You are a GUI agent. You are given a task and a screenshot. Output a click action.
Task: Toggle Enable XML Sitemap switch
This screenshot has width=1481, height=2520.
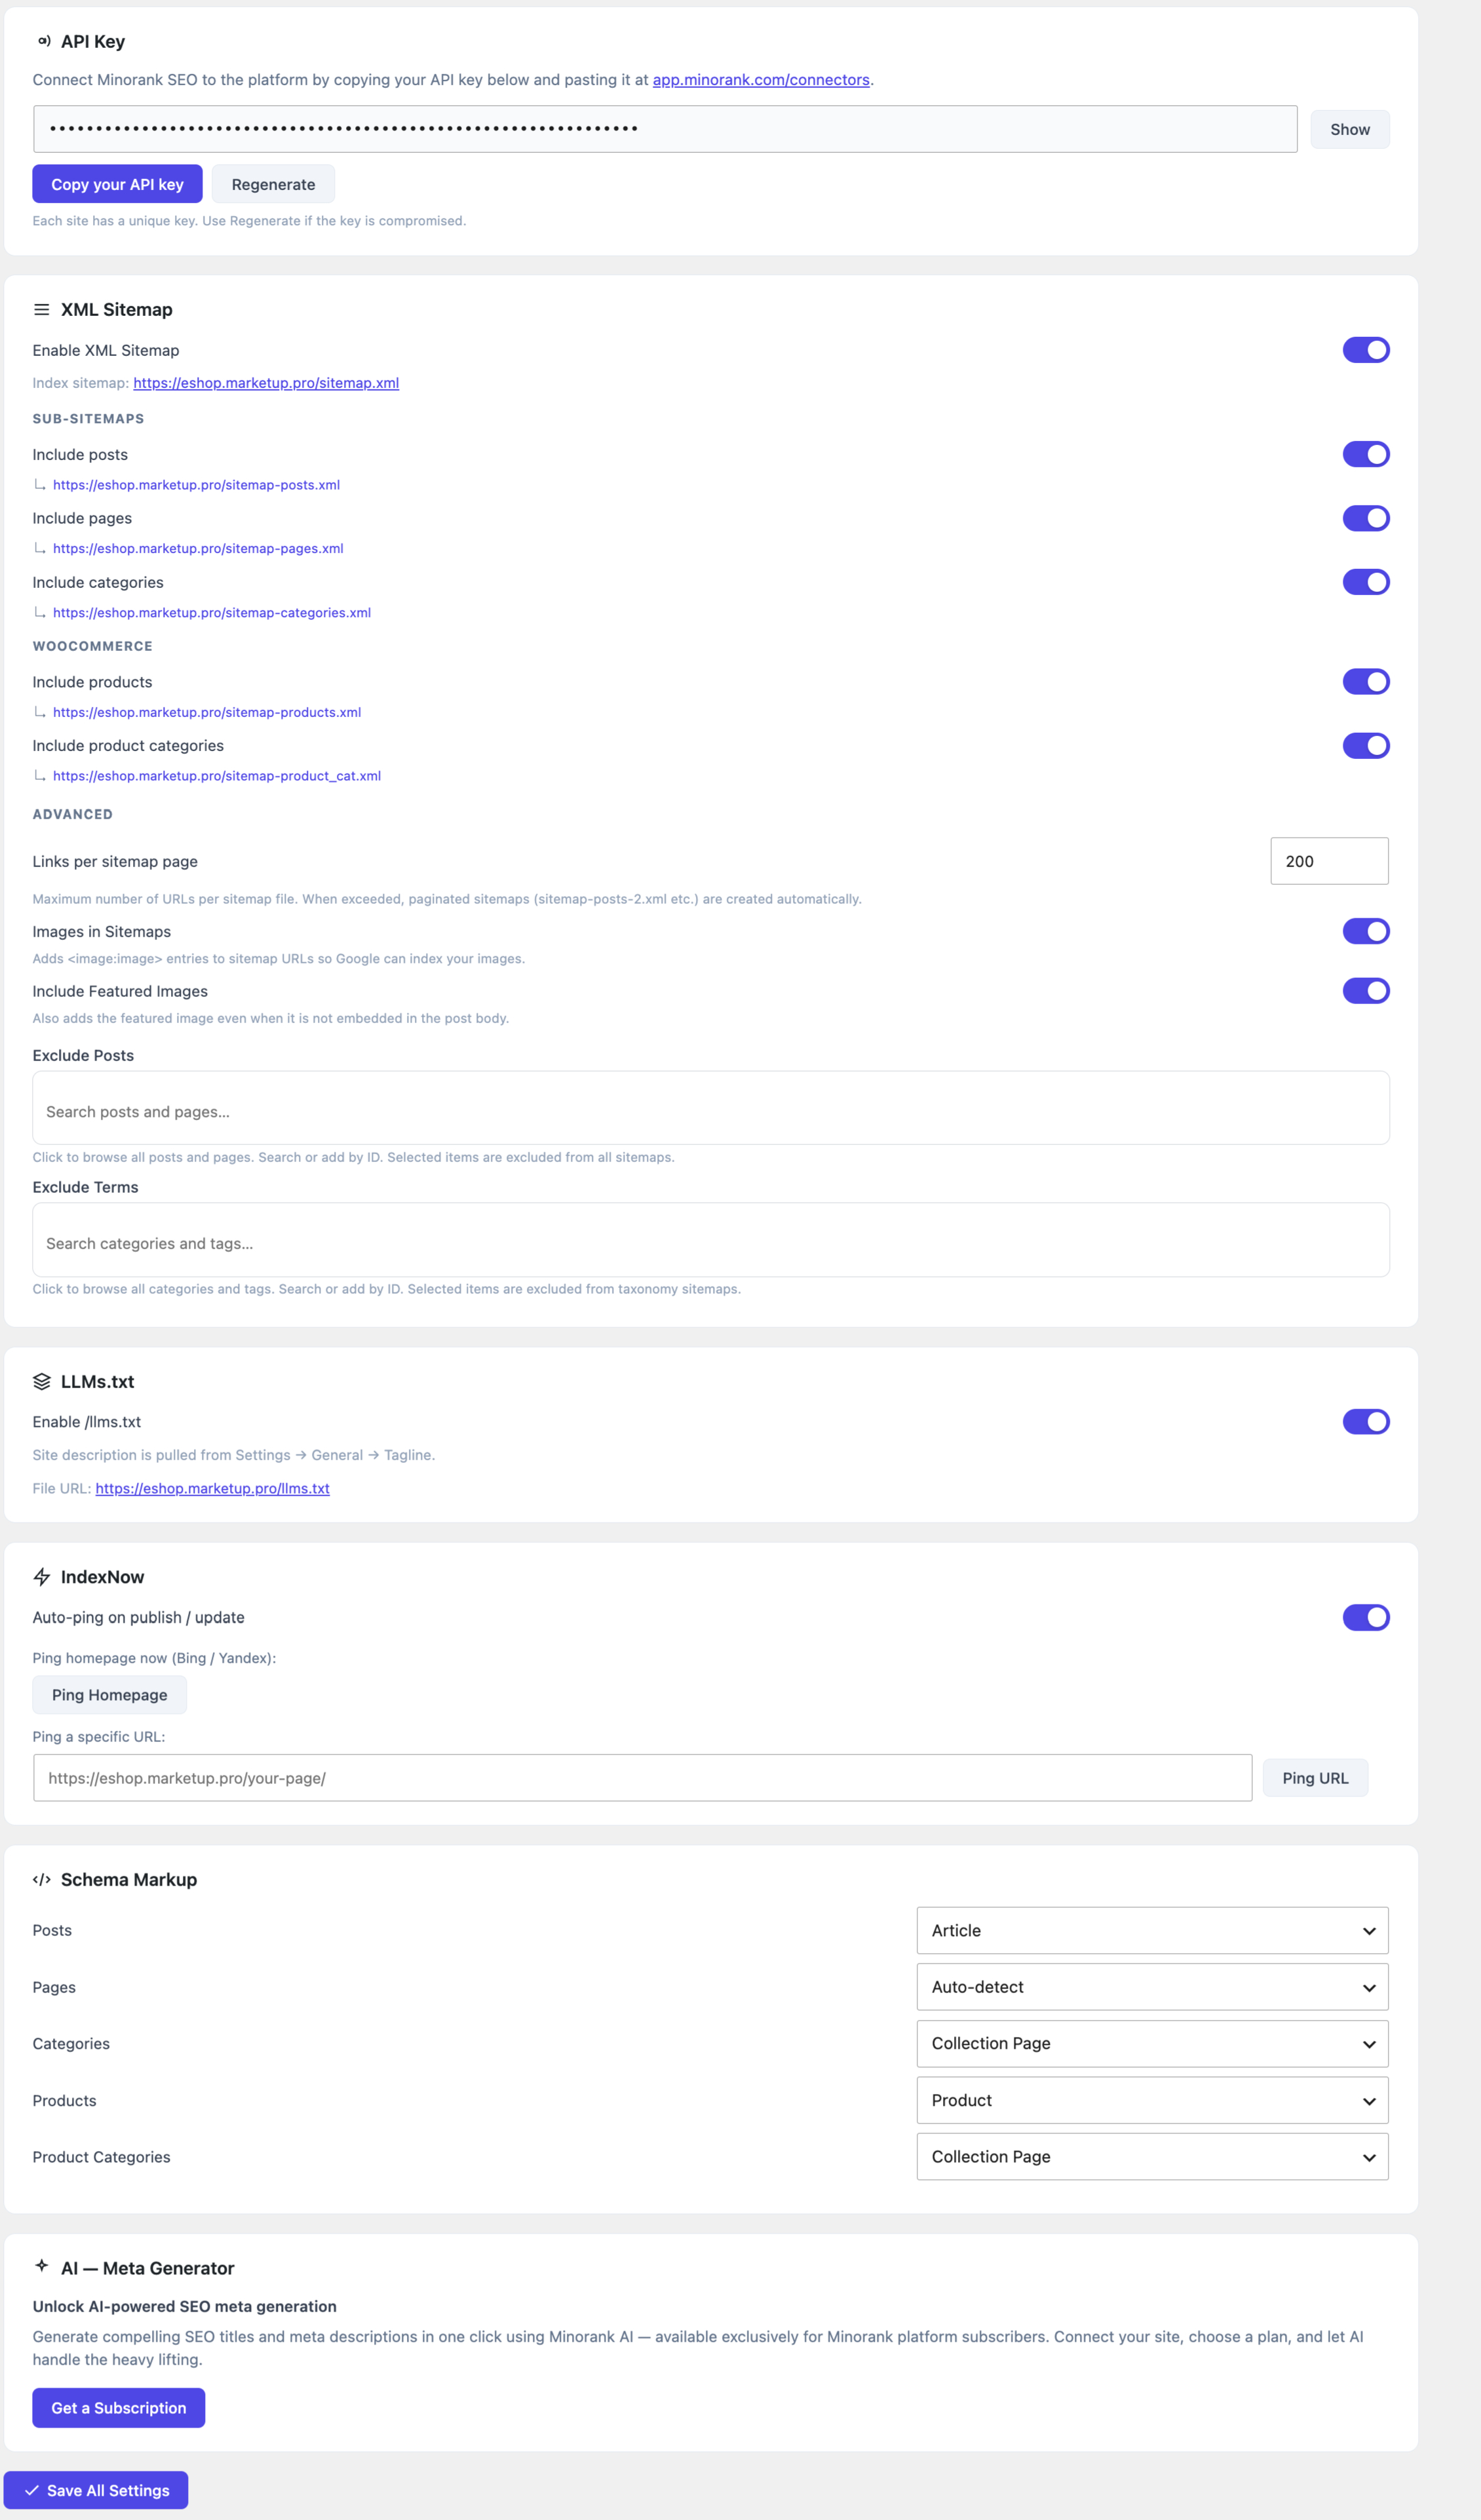click(x=1366, y=350)
